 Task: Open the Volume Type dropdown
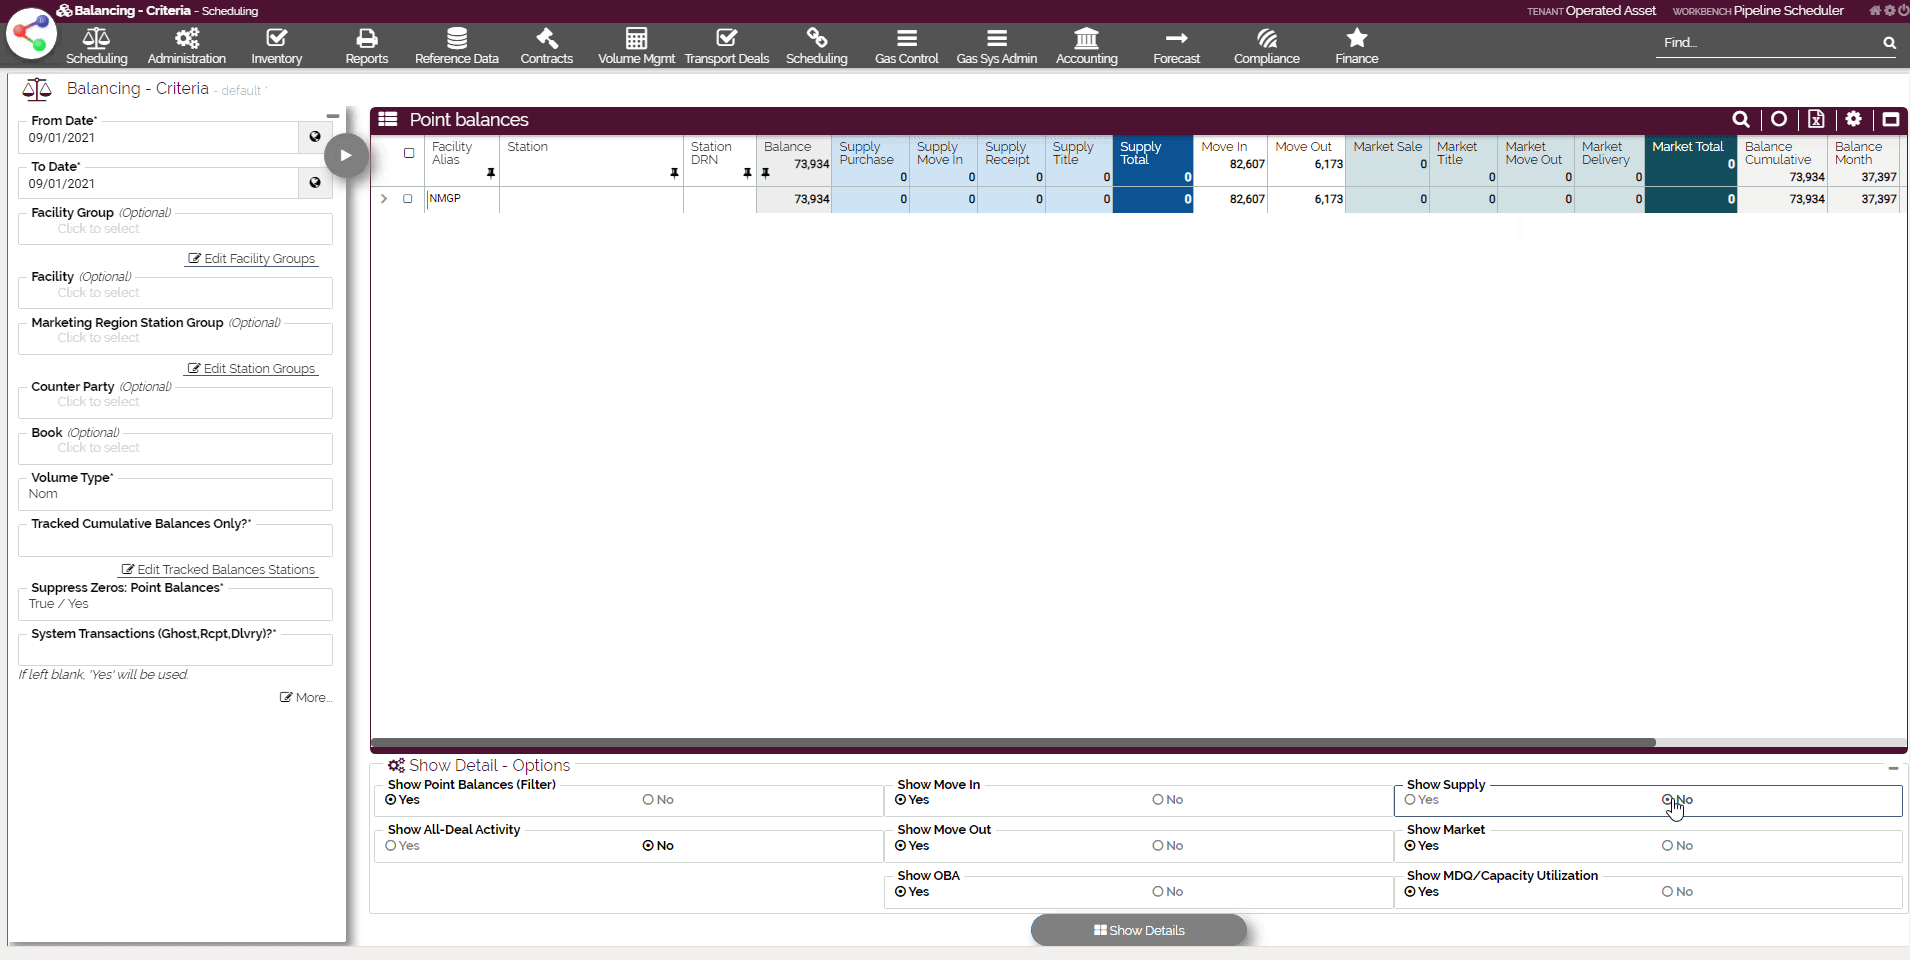(x=175, y=494)
